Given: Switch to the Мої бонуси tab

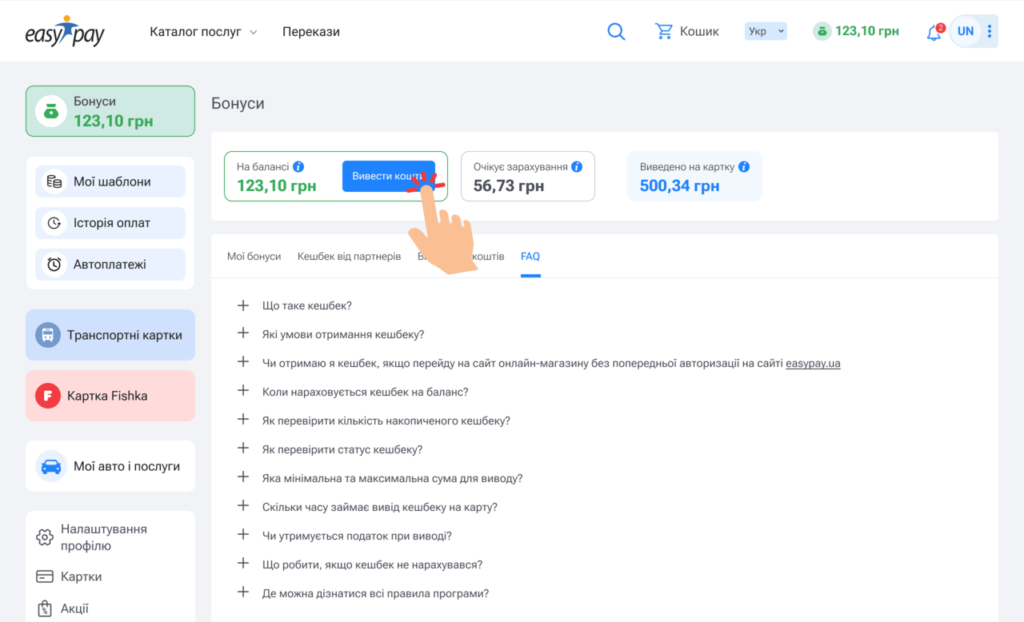Looking at the screenshot, I should [254, 257].
